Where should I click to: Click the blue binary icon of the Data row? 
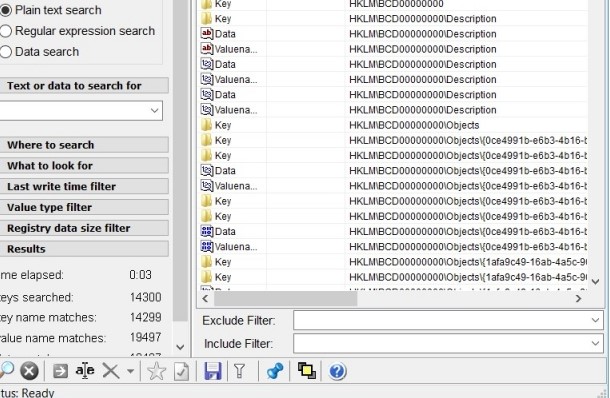coord(207,231)
